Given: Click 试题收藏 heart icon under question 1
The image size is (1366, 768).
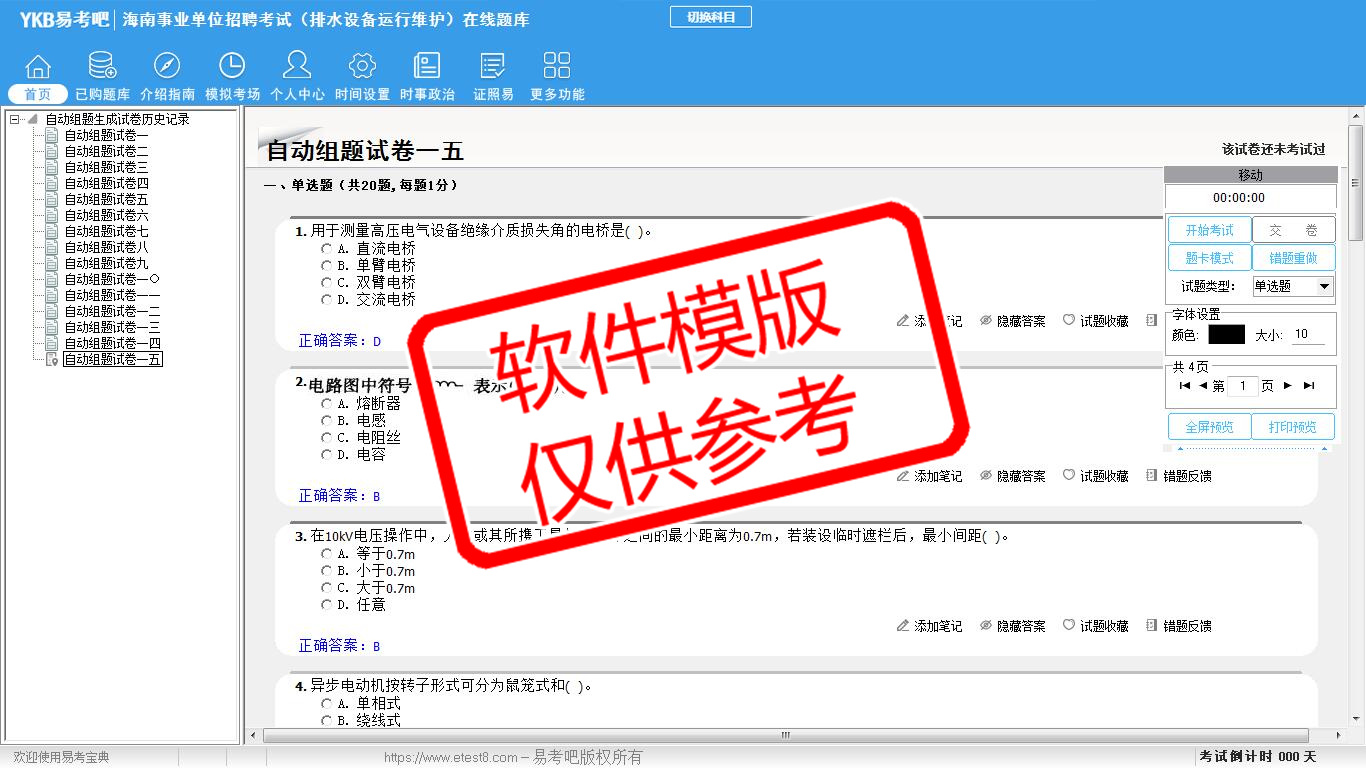Looking at the screenshot, I should click(1069, 321).
